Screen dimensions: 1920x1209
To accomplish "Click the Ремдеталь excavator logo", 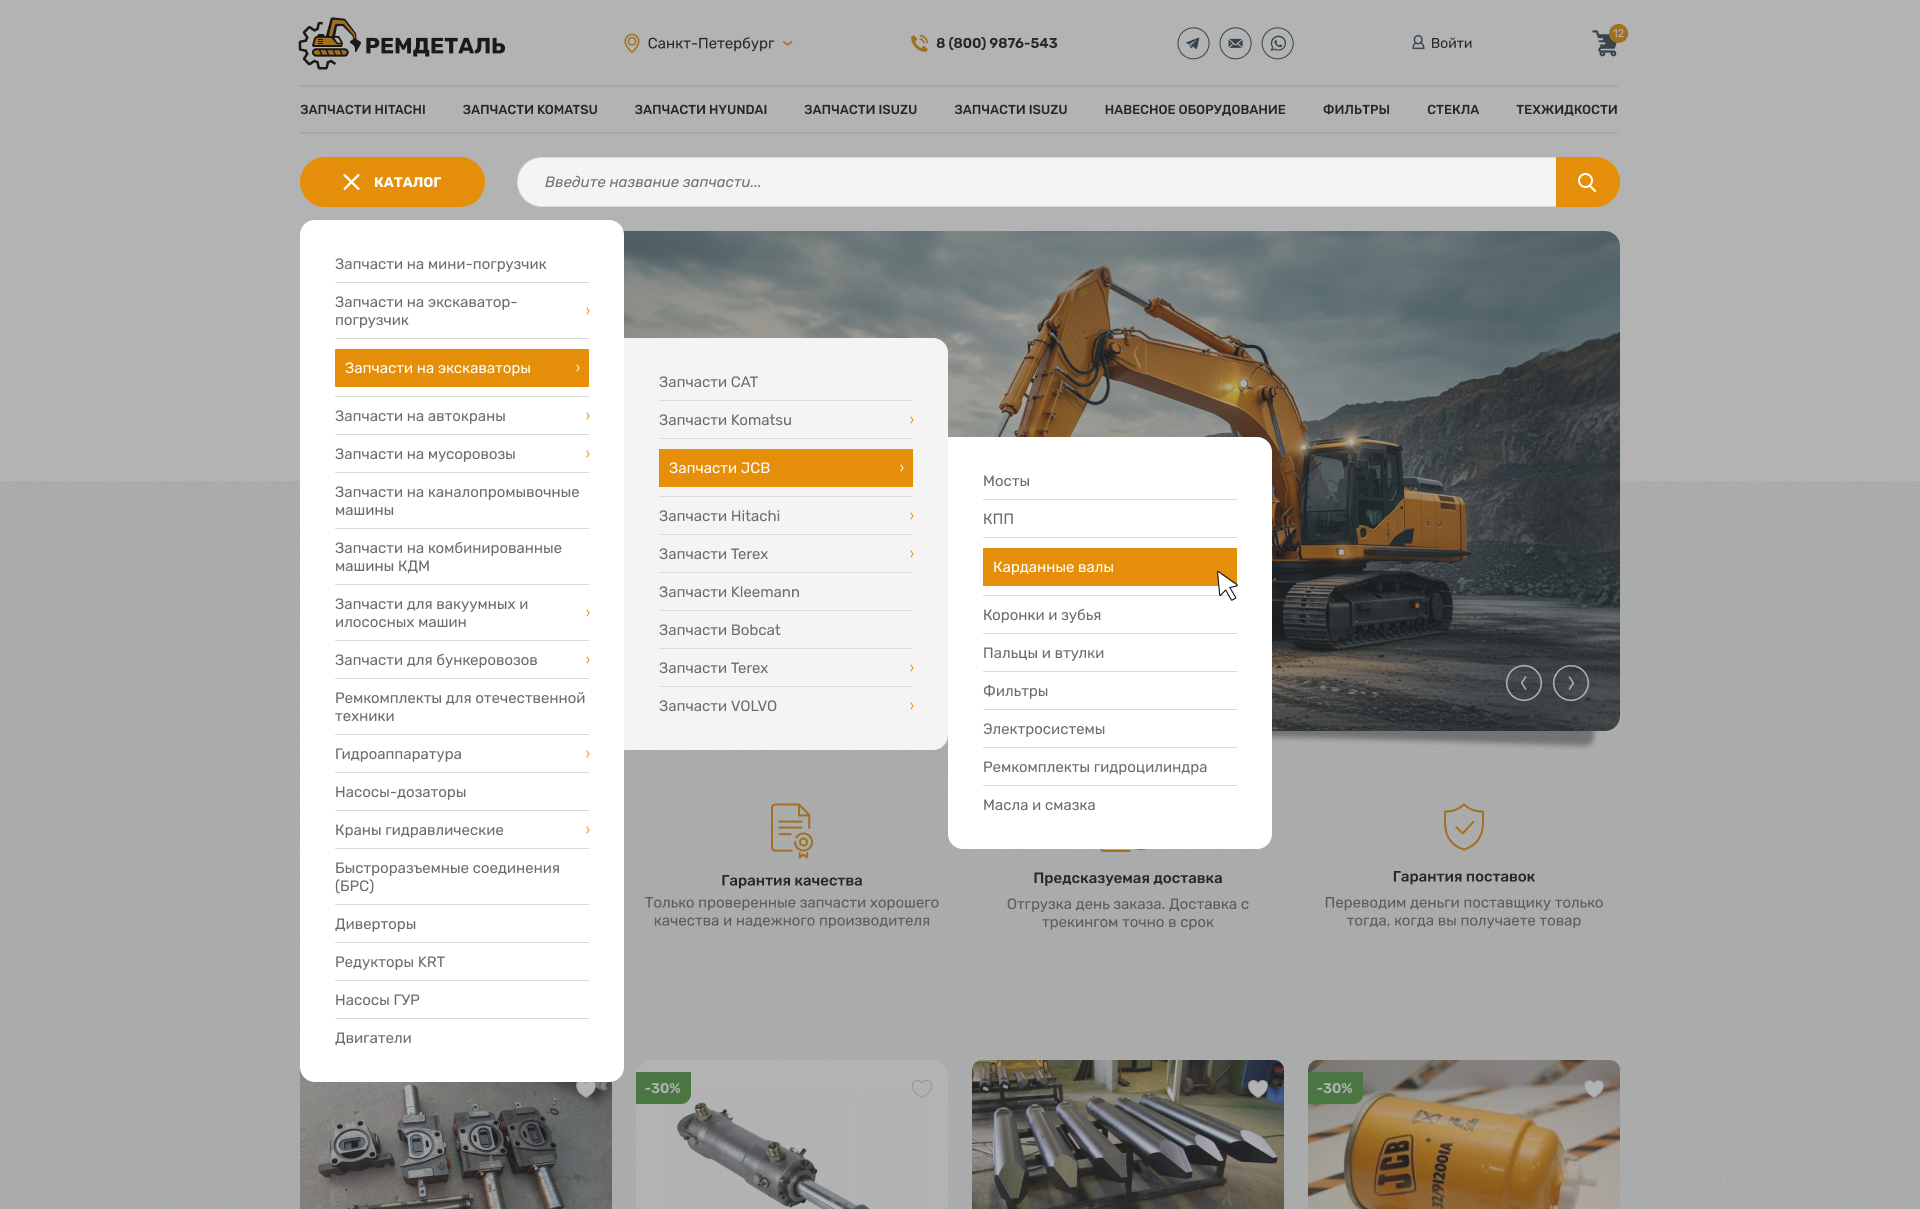I will [402, 44].
